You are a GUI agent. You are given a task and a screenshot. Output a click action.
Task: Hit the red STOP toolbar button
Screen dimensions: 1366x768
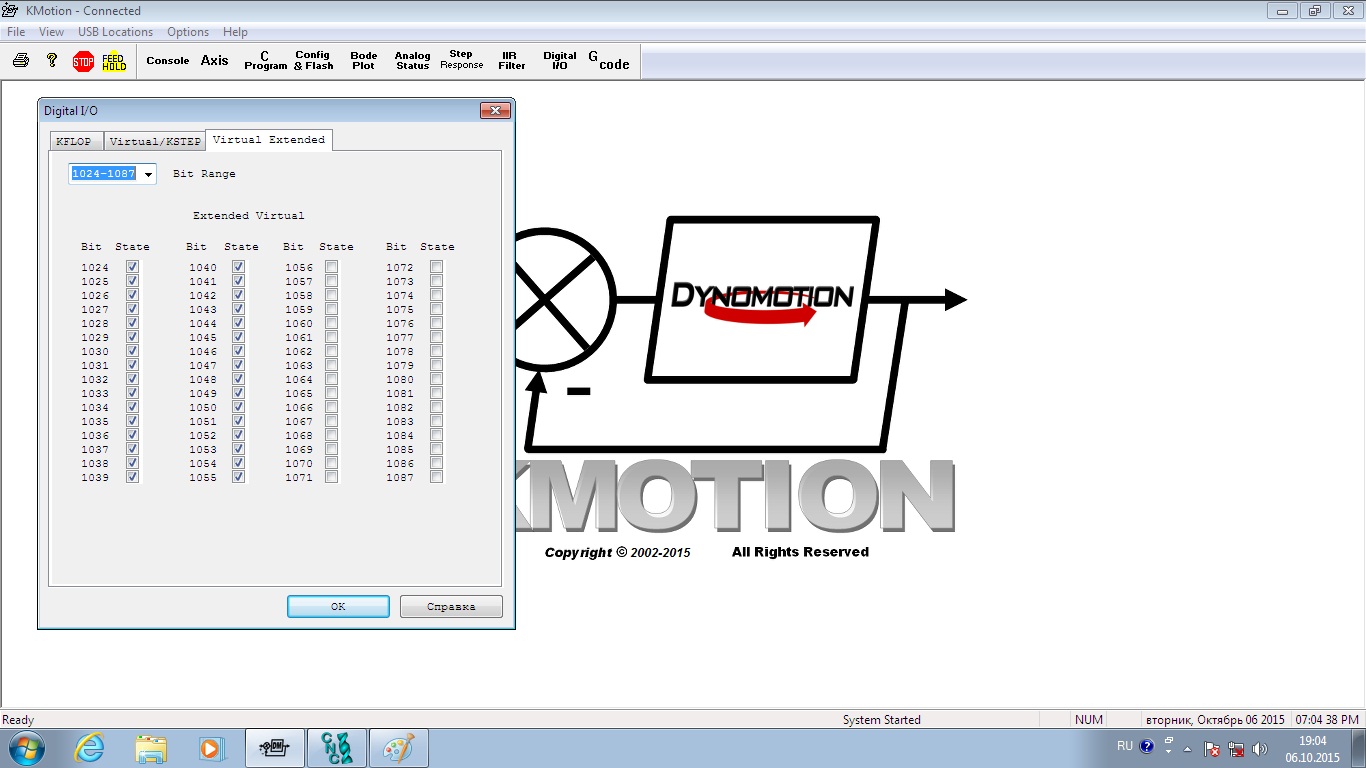coord(83,62)
